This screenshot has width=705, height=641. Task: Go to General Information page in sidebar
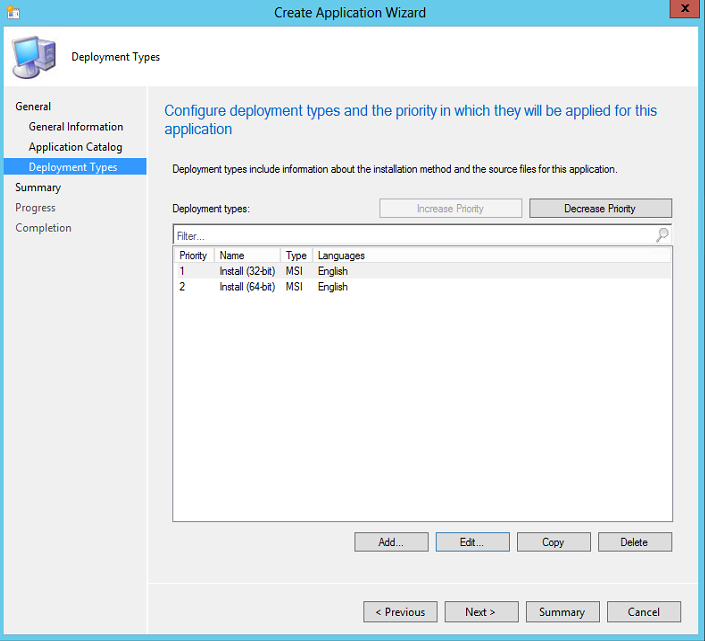[x=76, y=127]
